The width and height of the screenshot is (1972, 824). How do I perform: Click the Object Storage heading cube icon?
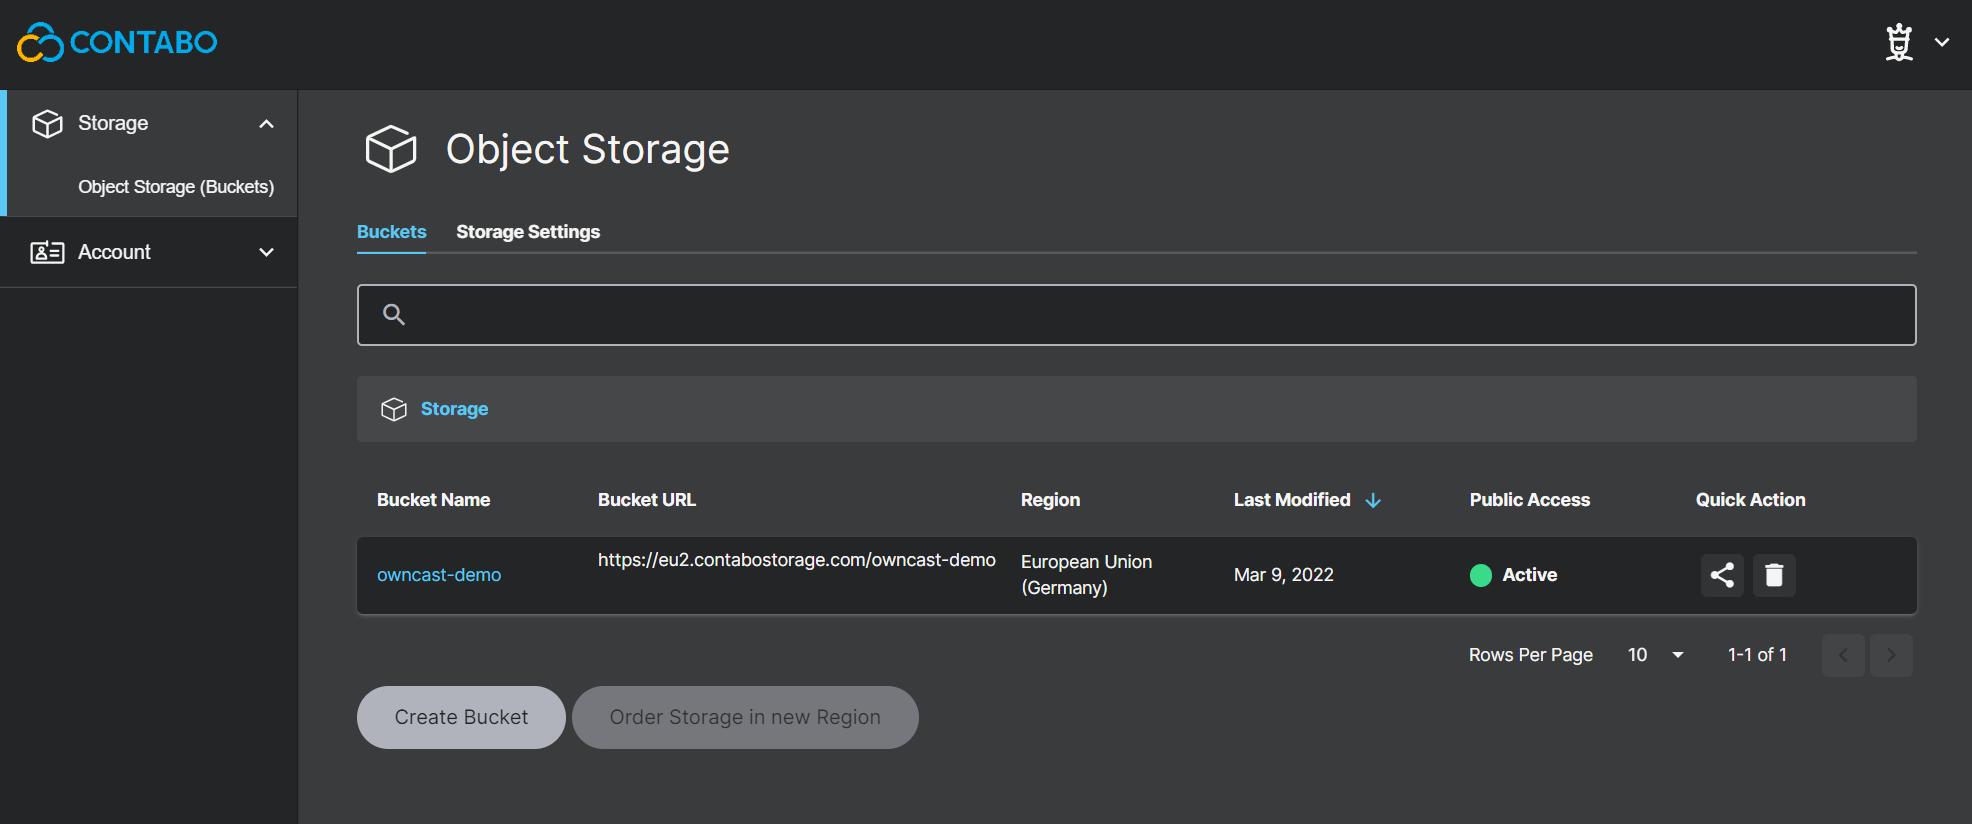[x=391, y=149]
